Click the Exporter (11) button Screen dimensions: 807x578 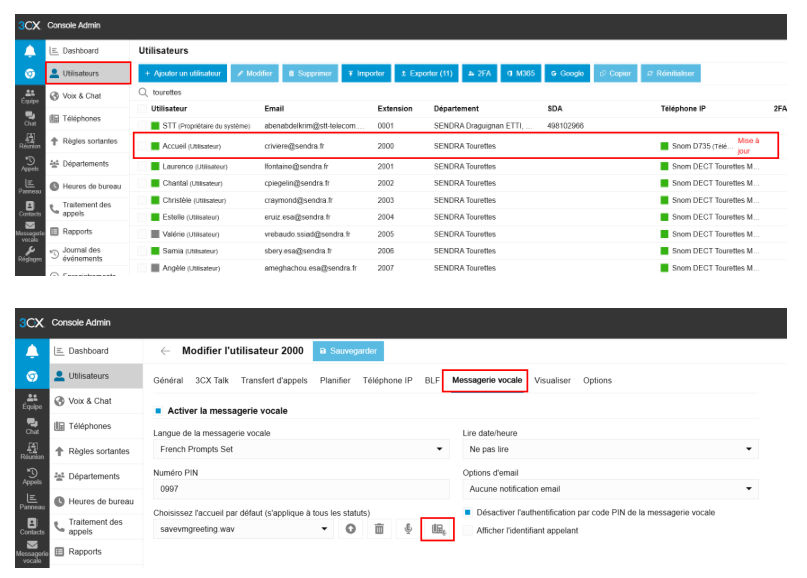(x=427, y=74)
